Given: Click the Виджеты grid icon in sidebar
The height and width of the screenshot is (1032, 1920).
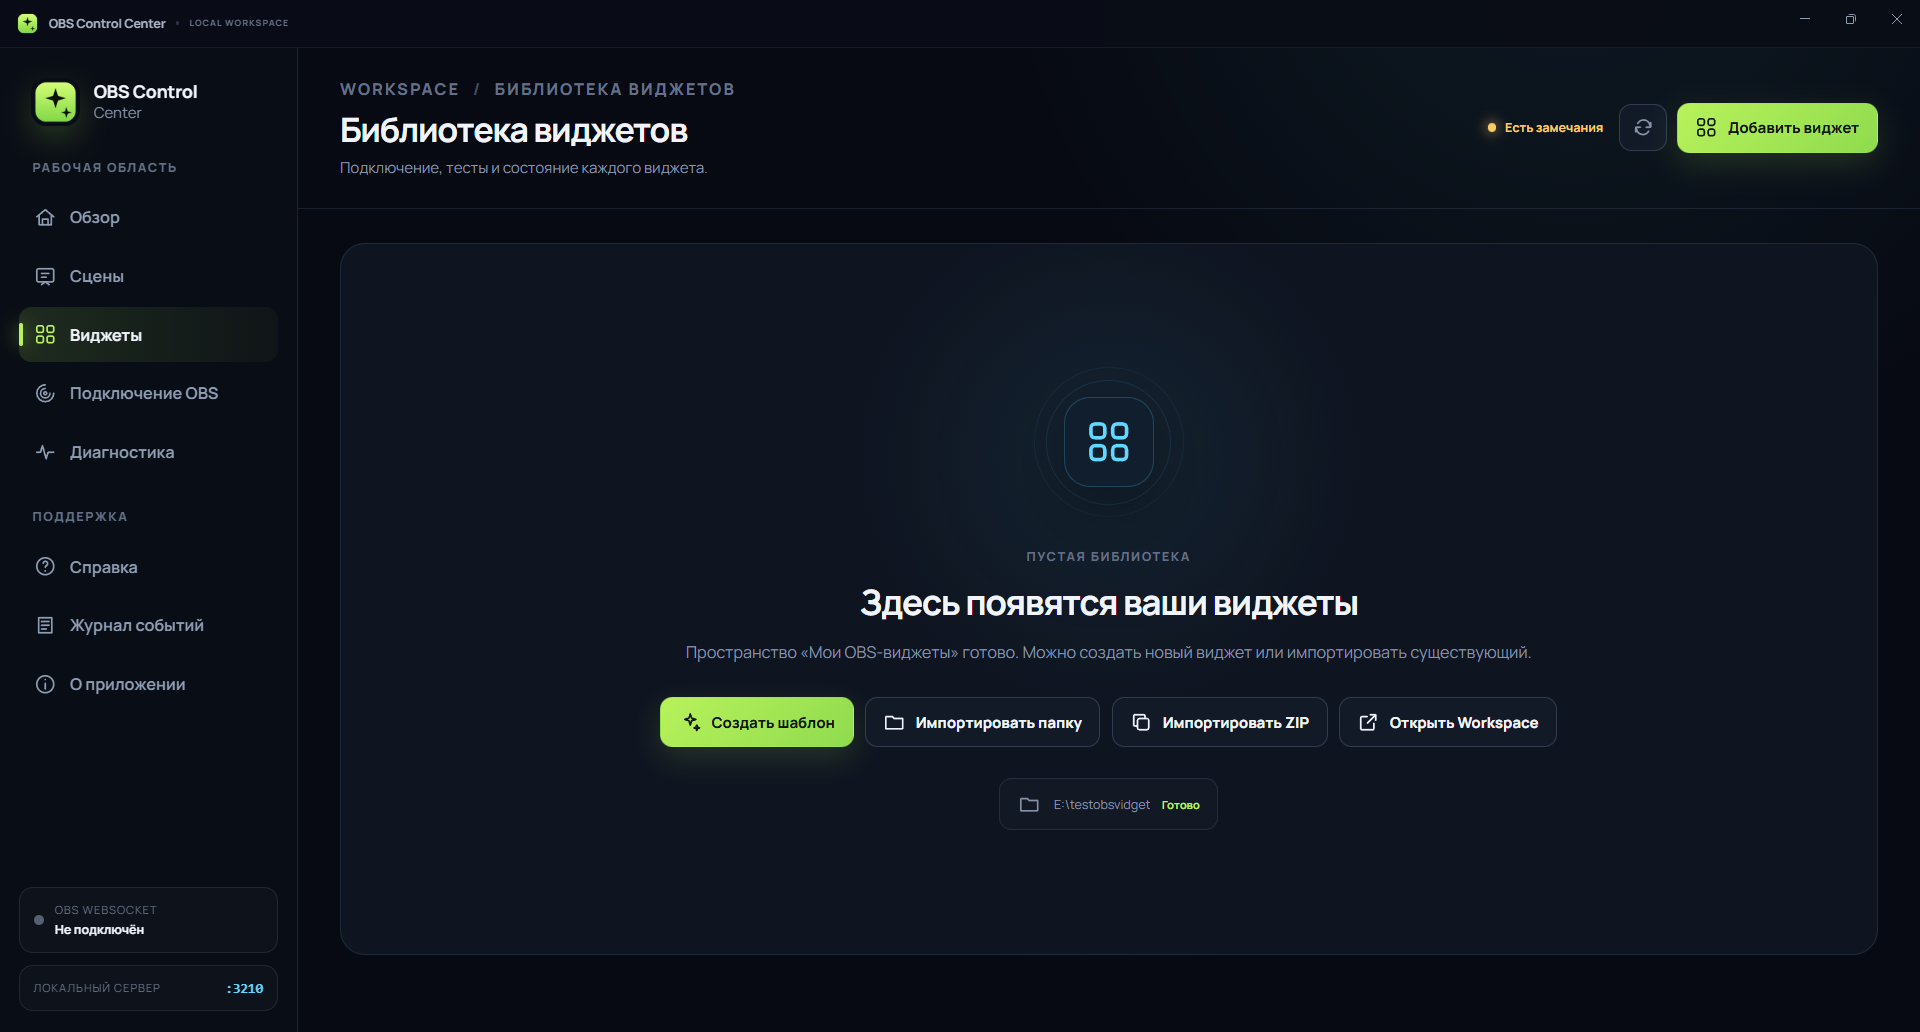Looking at the screenshot, I should point(45,335).
